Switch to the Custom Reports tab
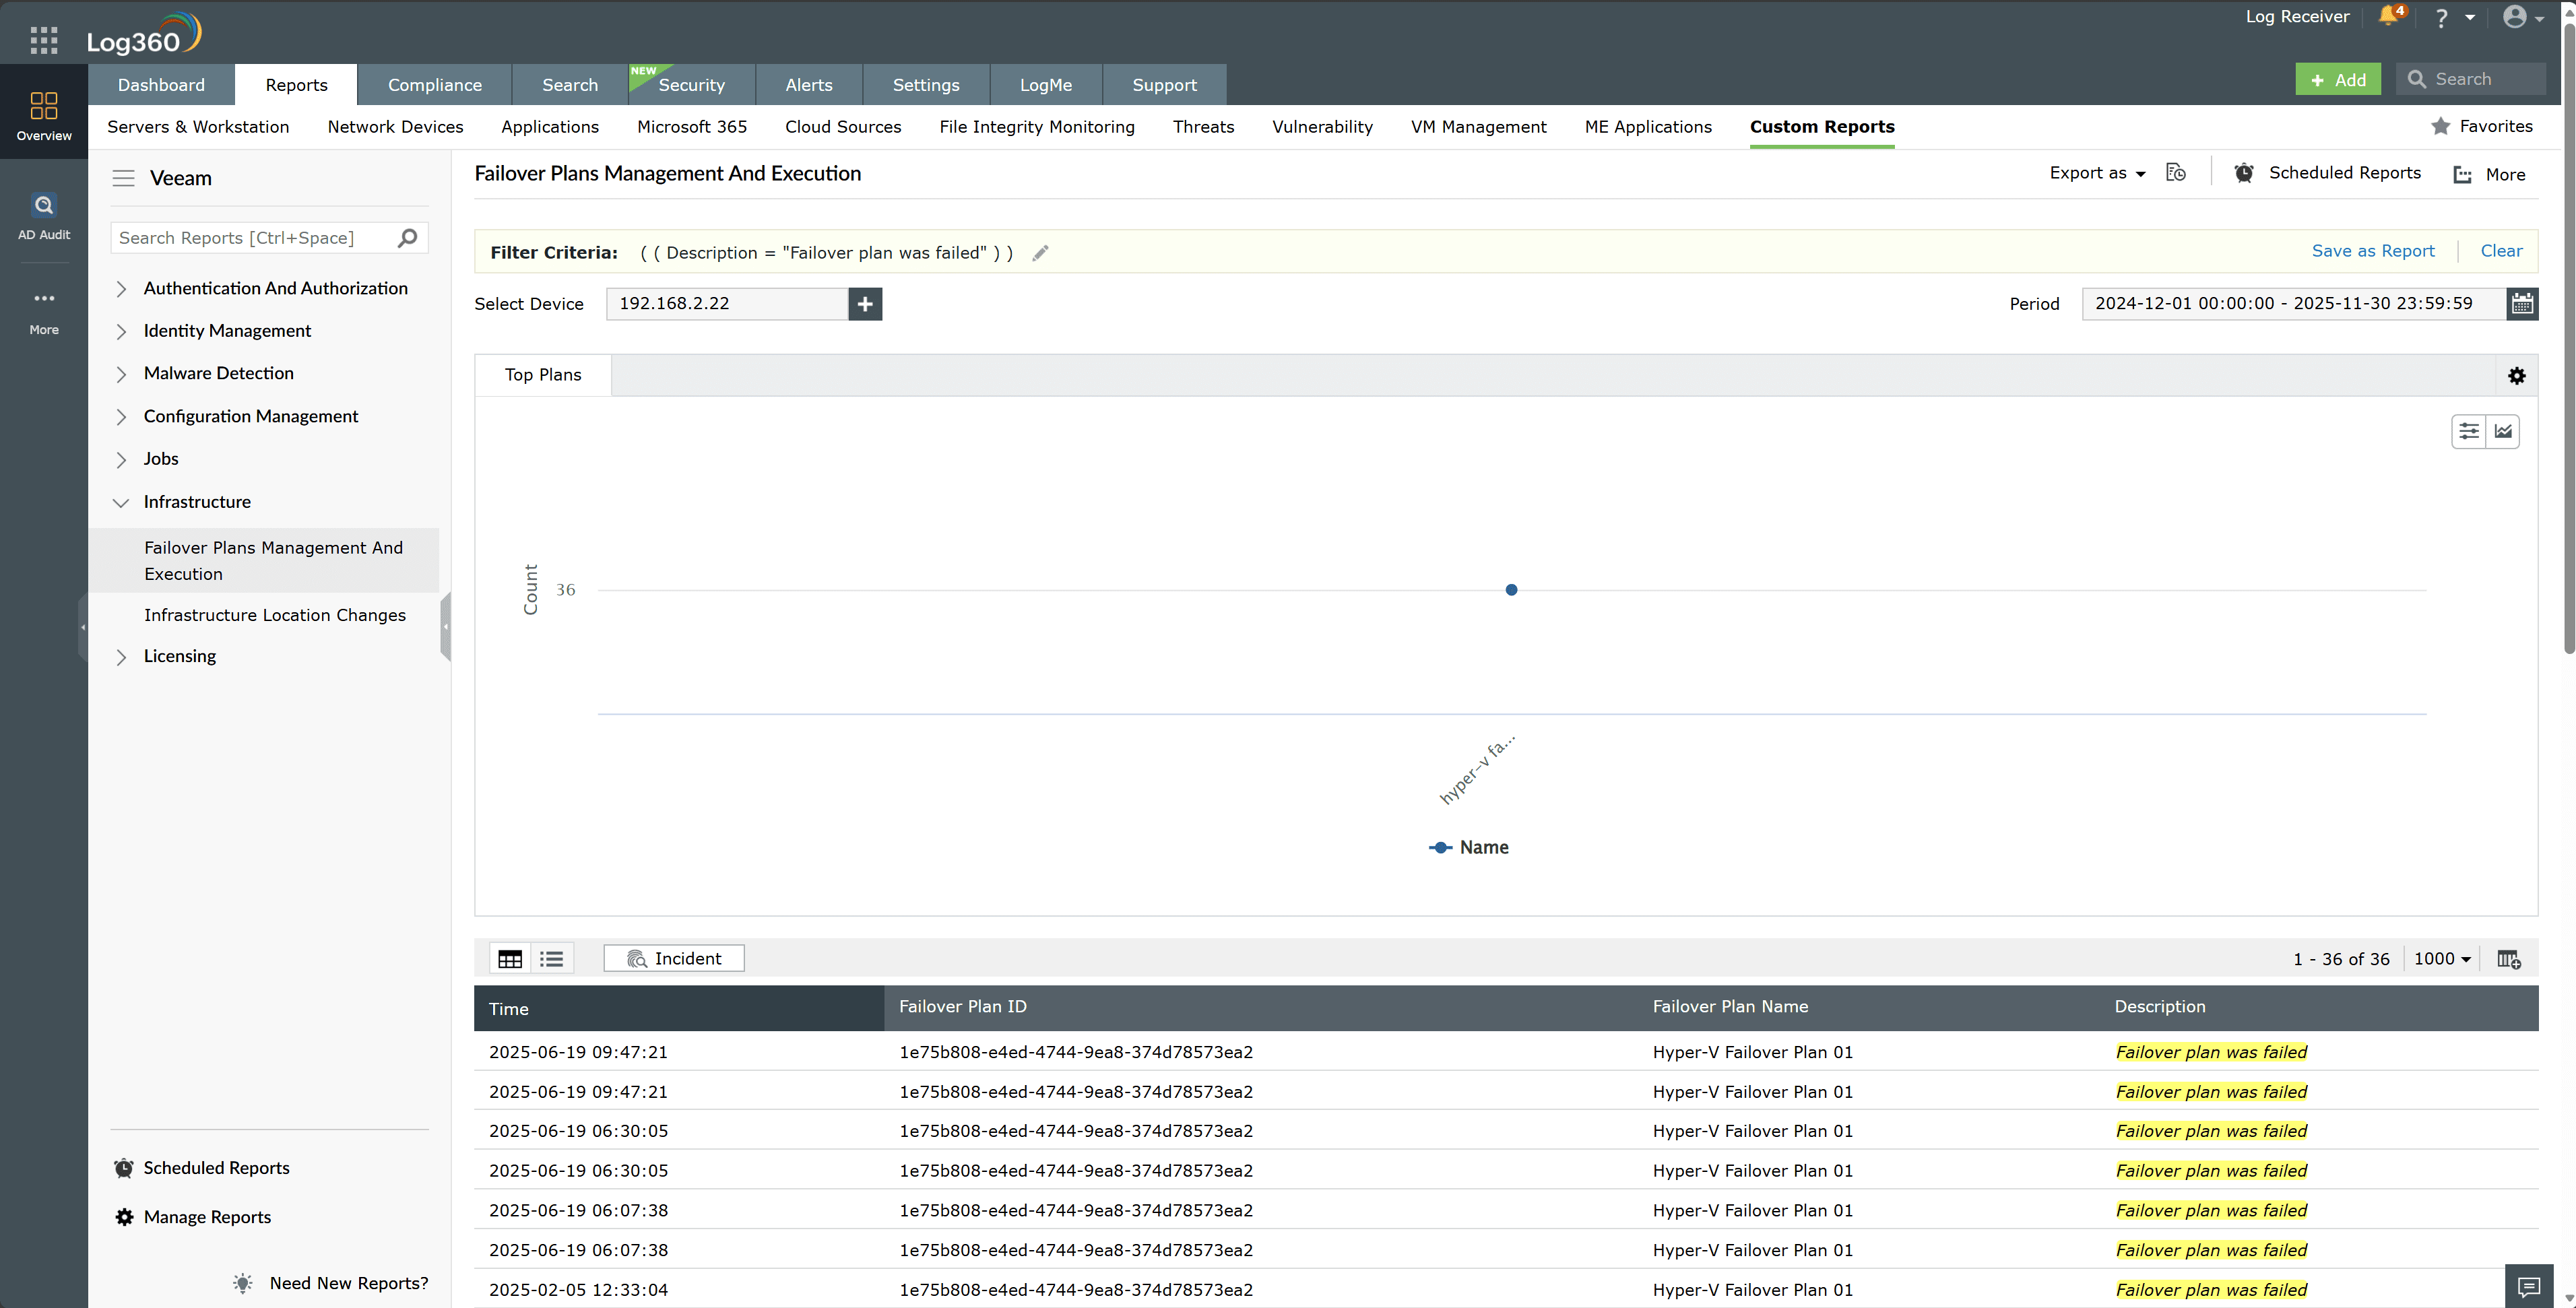The height and width of the screenshot is (1308, 2576). 1822,127
